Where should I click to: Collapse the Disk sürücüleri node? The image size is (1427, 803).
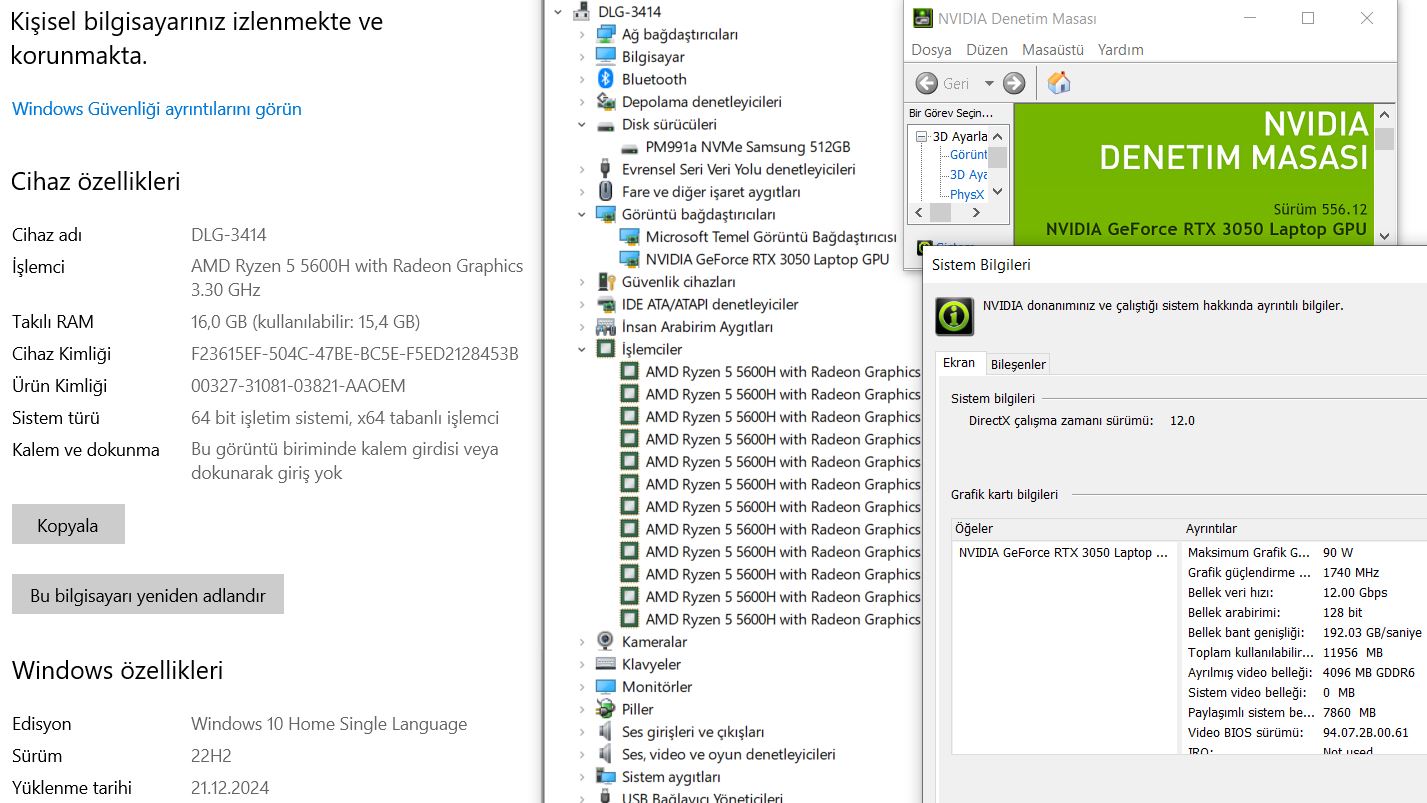click(581, 125)
